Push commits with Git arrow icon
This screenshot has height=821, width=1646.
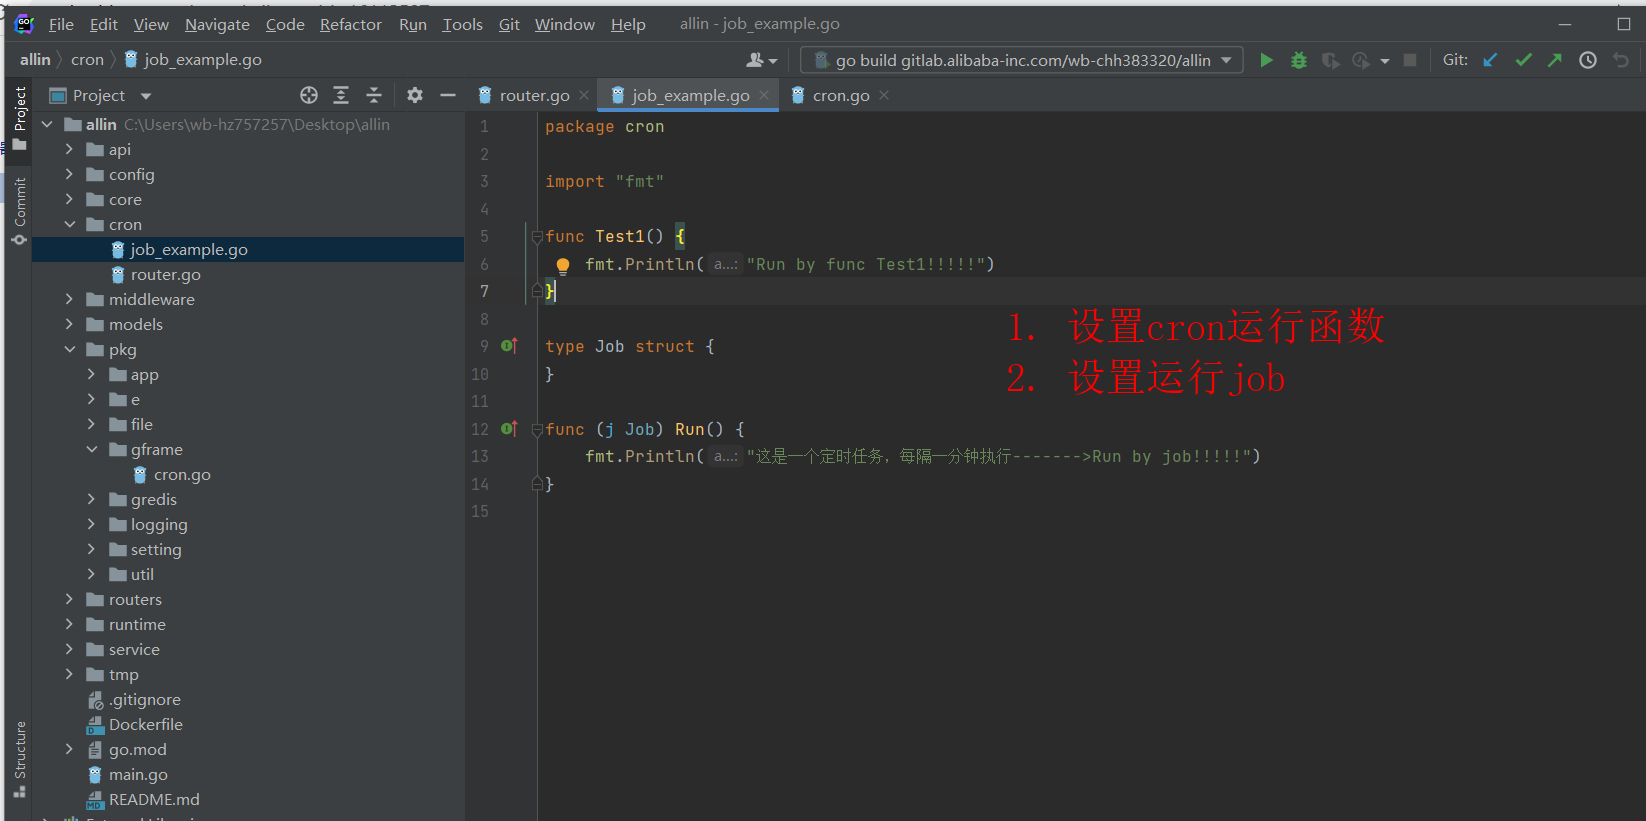1555,60
